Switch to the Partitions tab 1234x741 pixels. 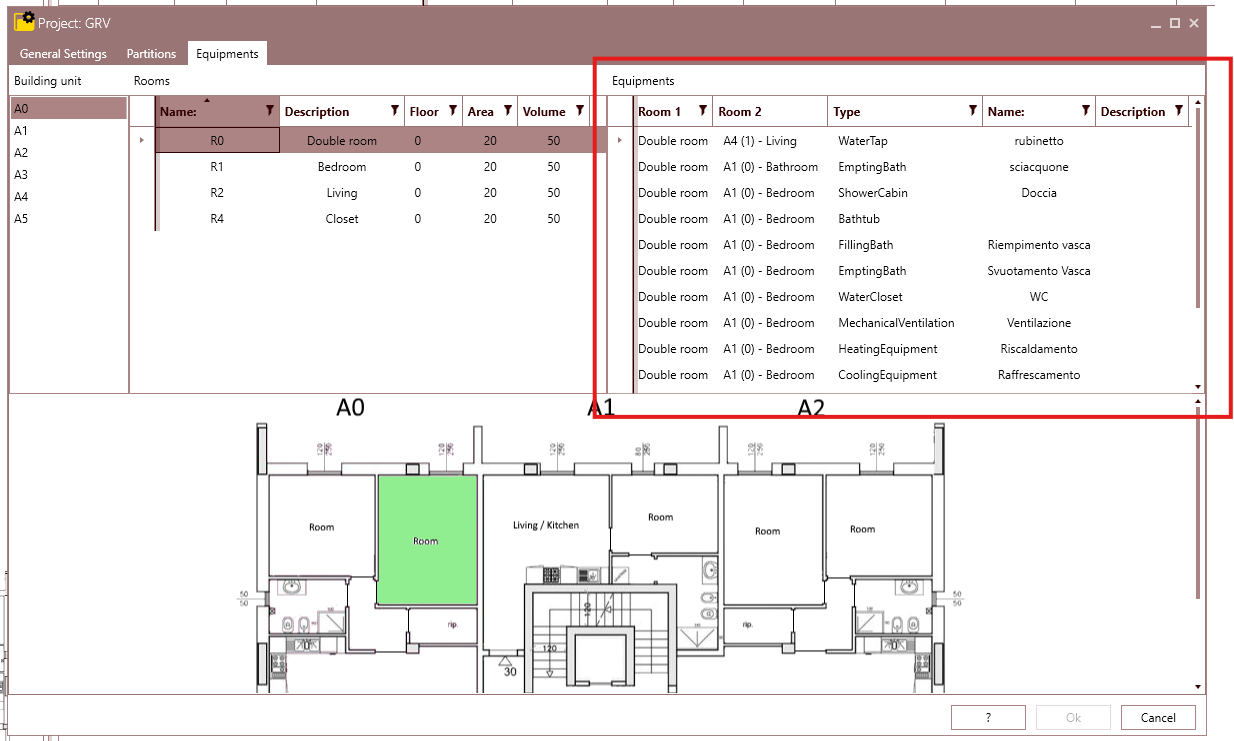[x=151, y=54]
